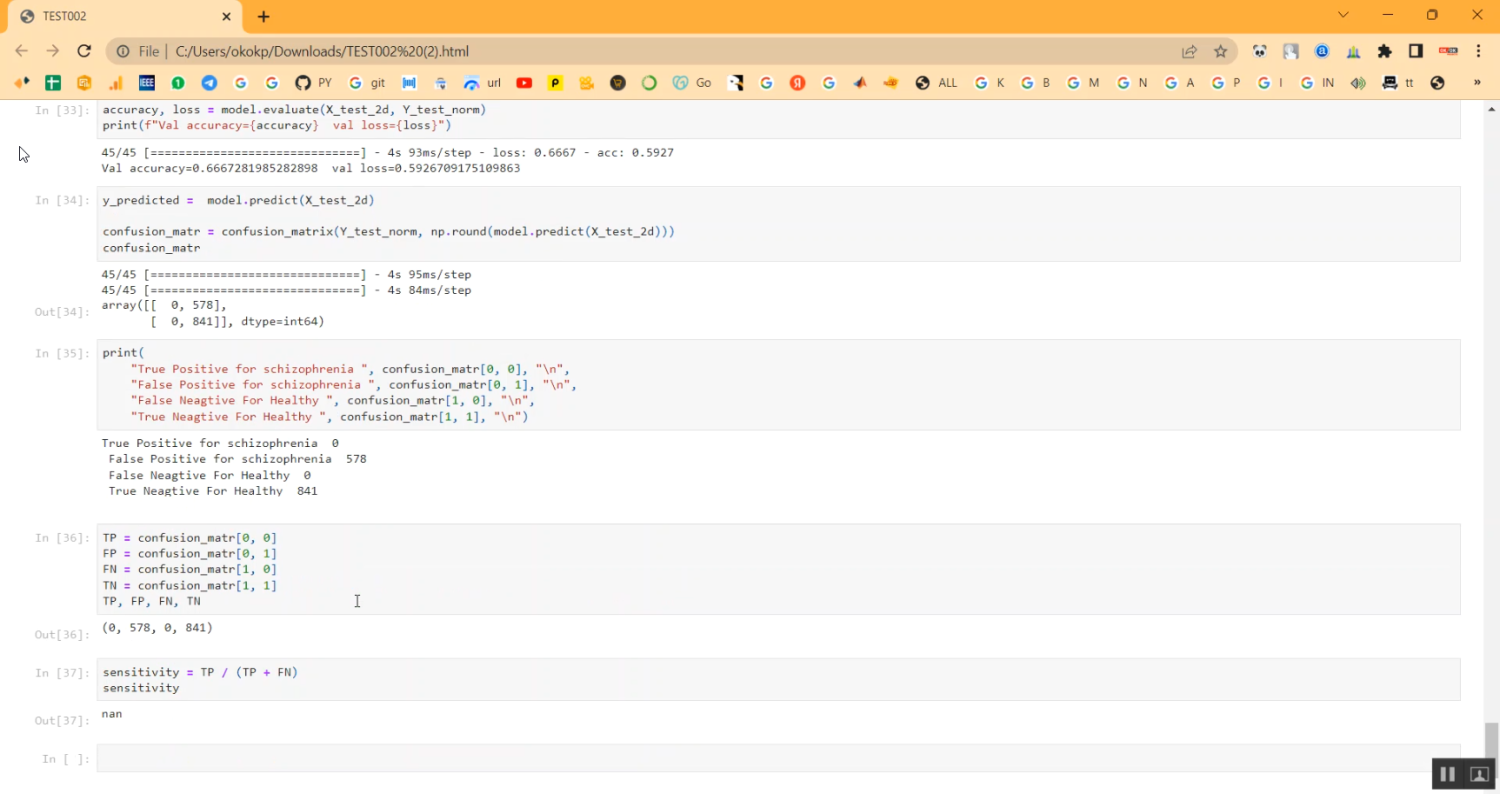
Task: Toggle the browser side panel
Action: click(x=1416, y=51)
